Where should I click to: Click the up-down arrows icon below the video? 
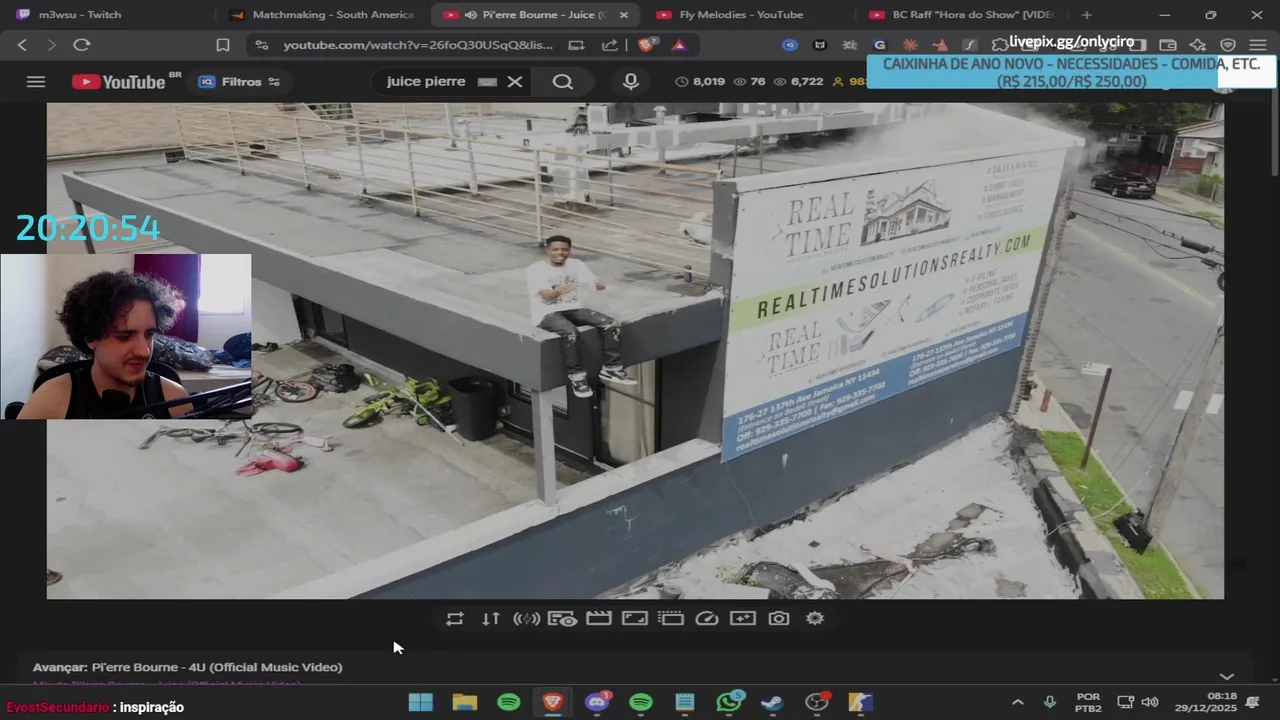coord(491,619)
